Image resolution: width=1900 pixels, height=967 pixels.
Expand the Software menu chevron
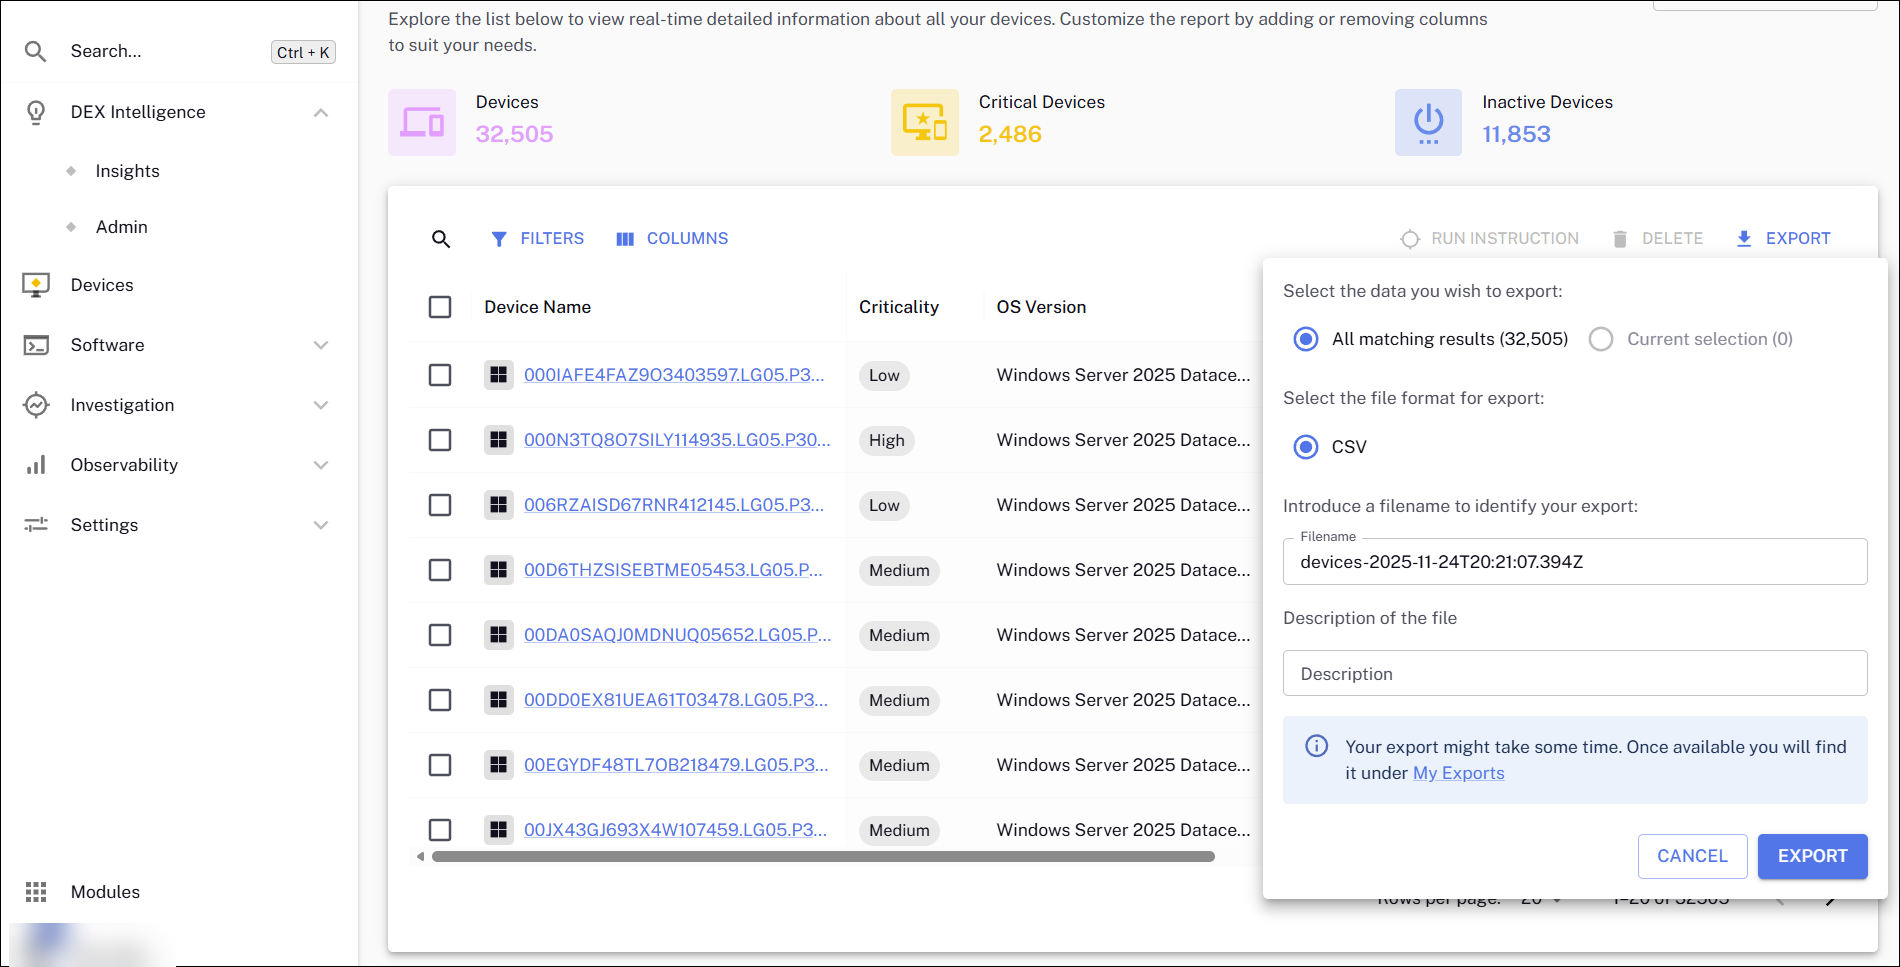(x=321, y=345)
